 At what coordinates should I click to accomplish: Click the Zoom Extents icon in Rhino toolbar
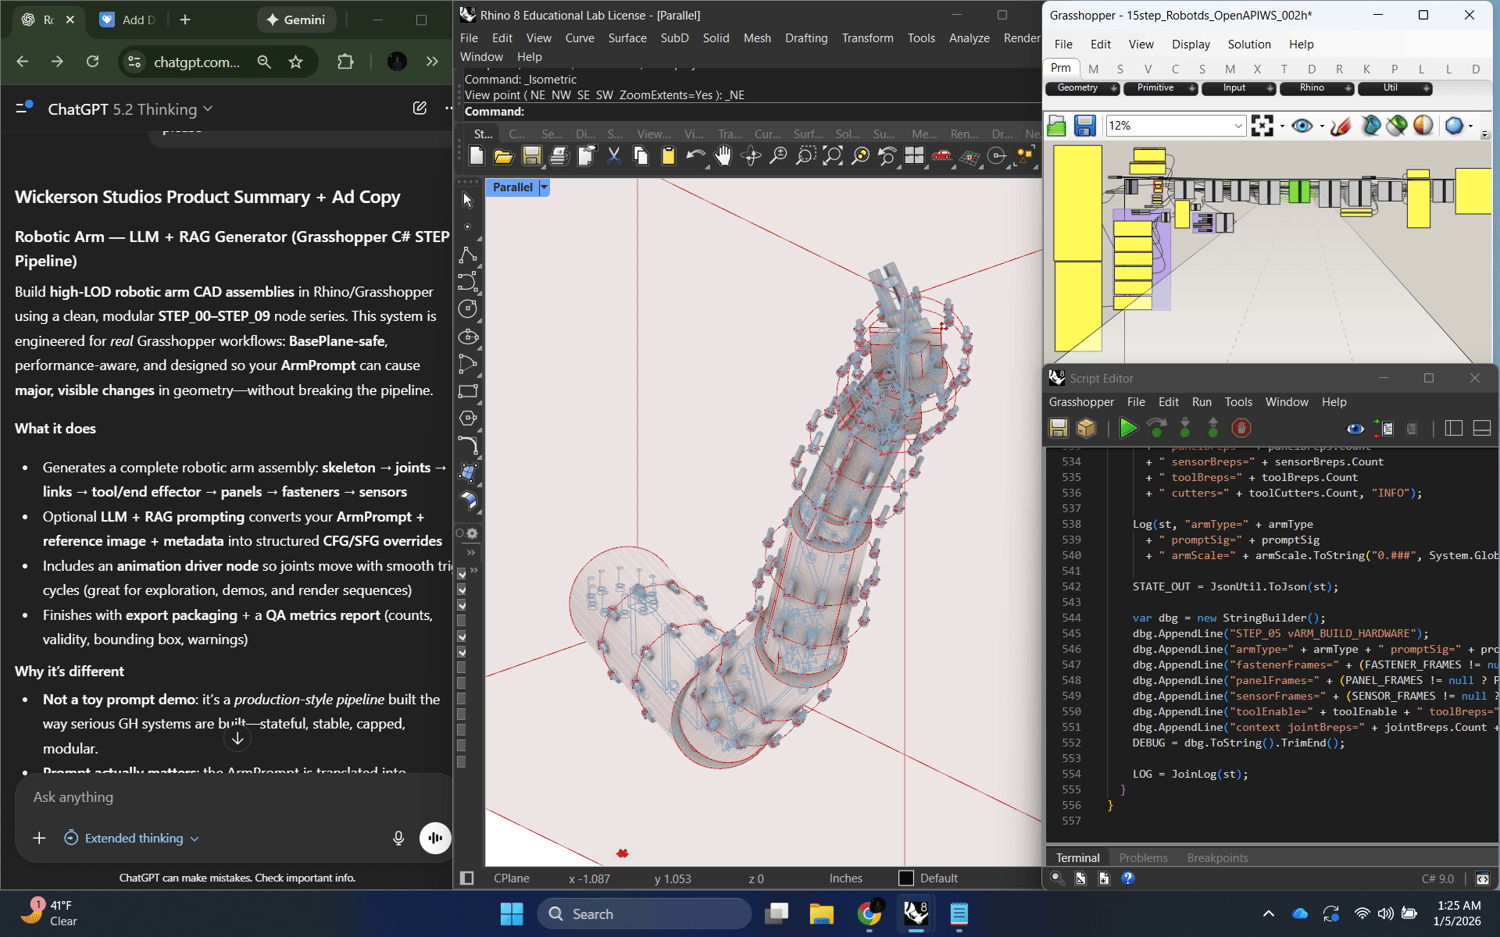click(x=833, y=156)
